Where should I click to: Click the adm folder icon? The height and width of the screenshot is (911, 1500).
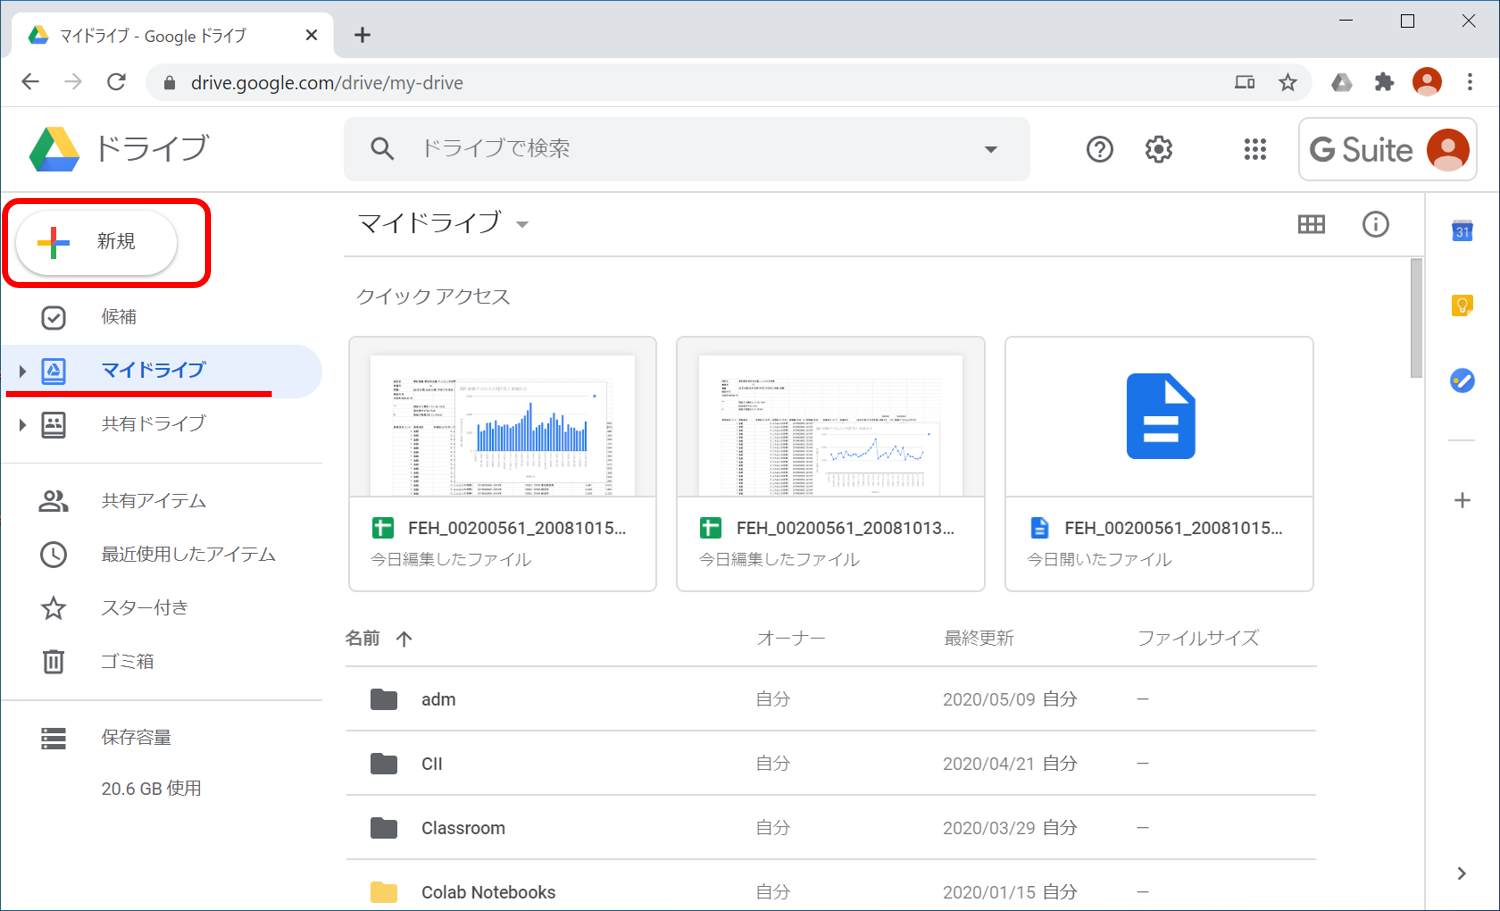tap(384, 699)
